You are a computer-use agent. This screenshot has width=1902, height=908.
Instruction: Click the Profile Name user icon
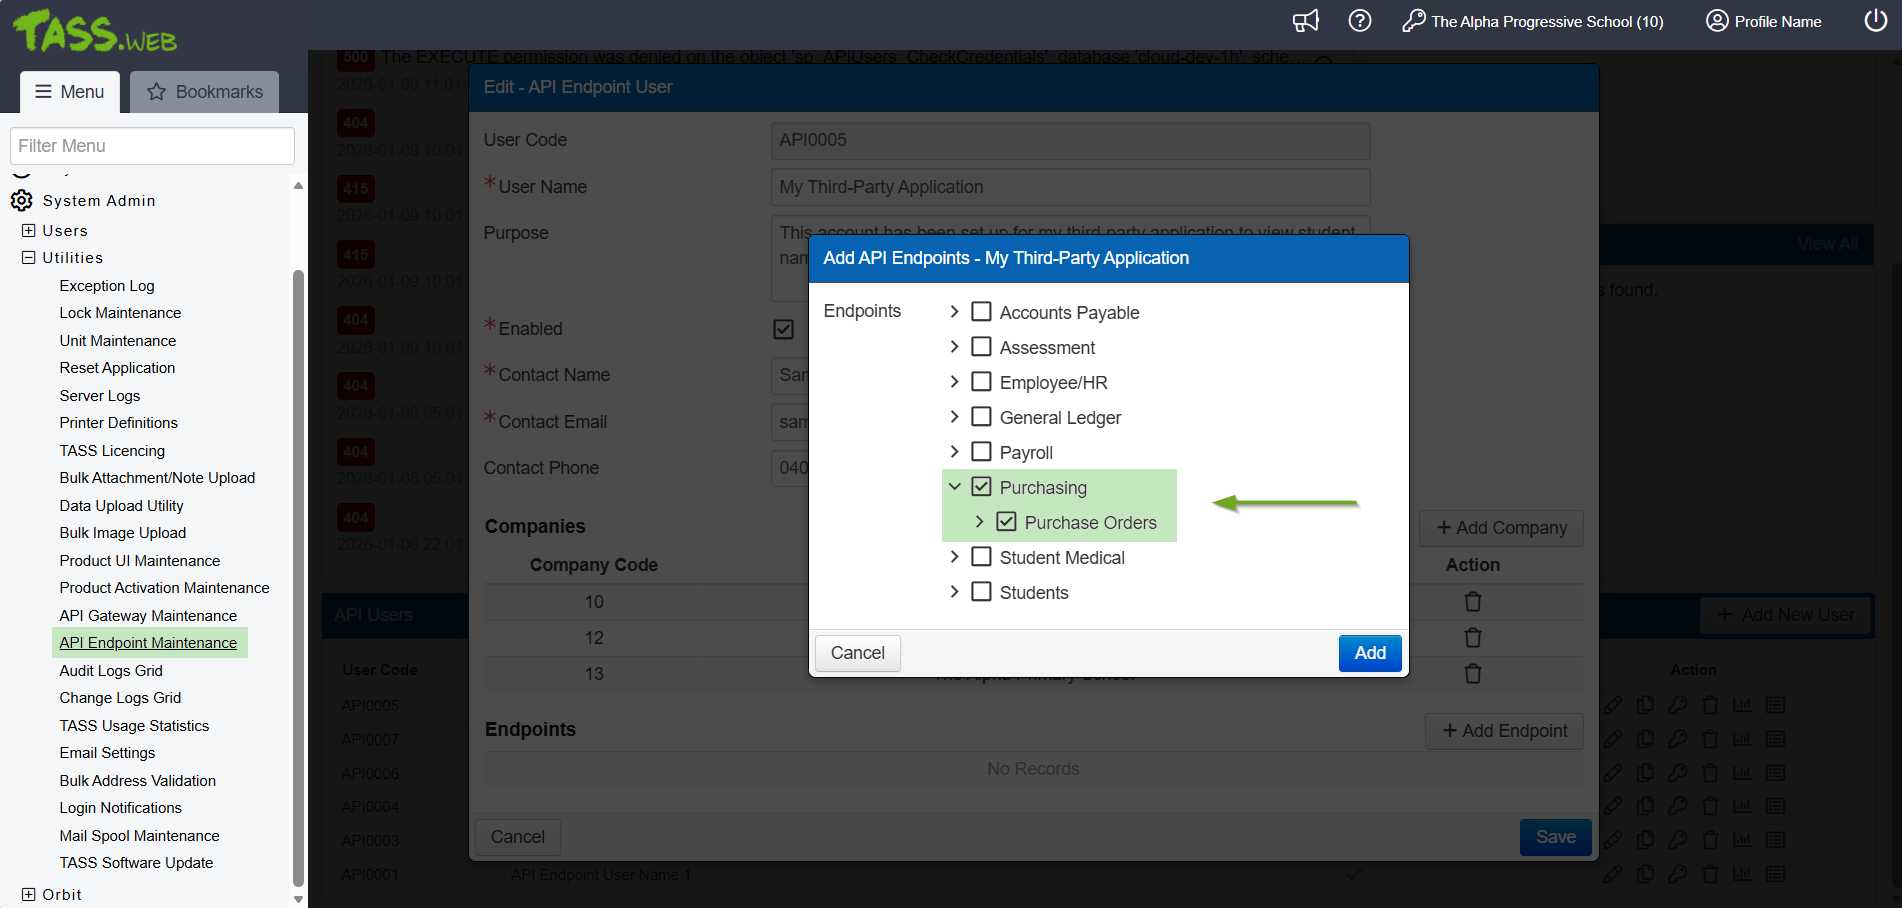click(1717, 21)
